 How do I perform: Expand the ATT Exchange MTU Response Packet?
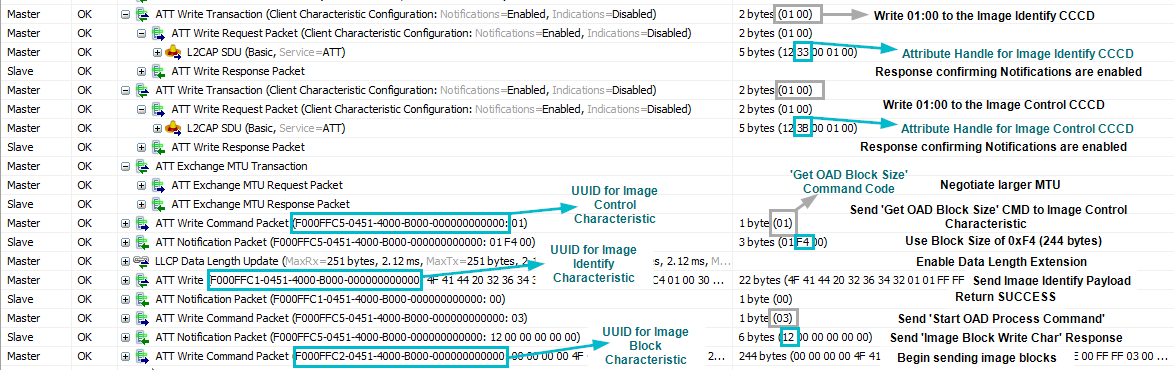pos(142,204)
